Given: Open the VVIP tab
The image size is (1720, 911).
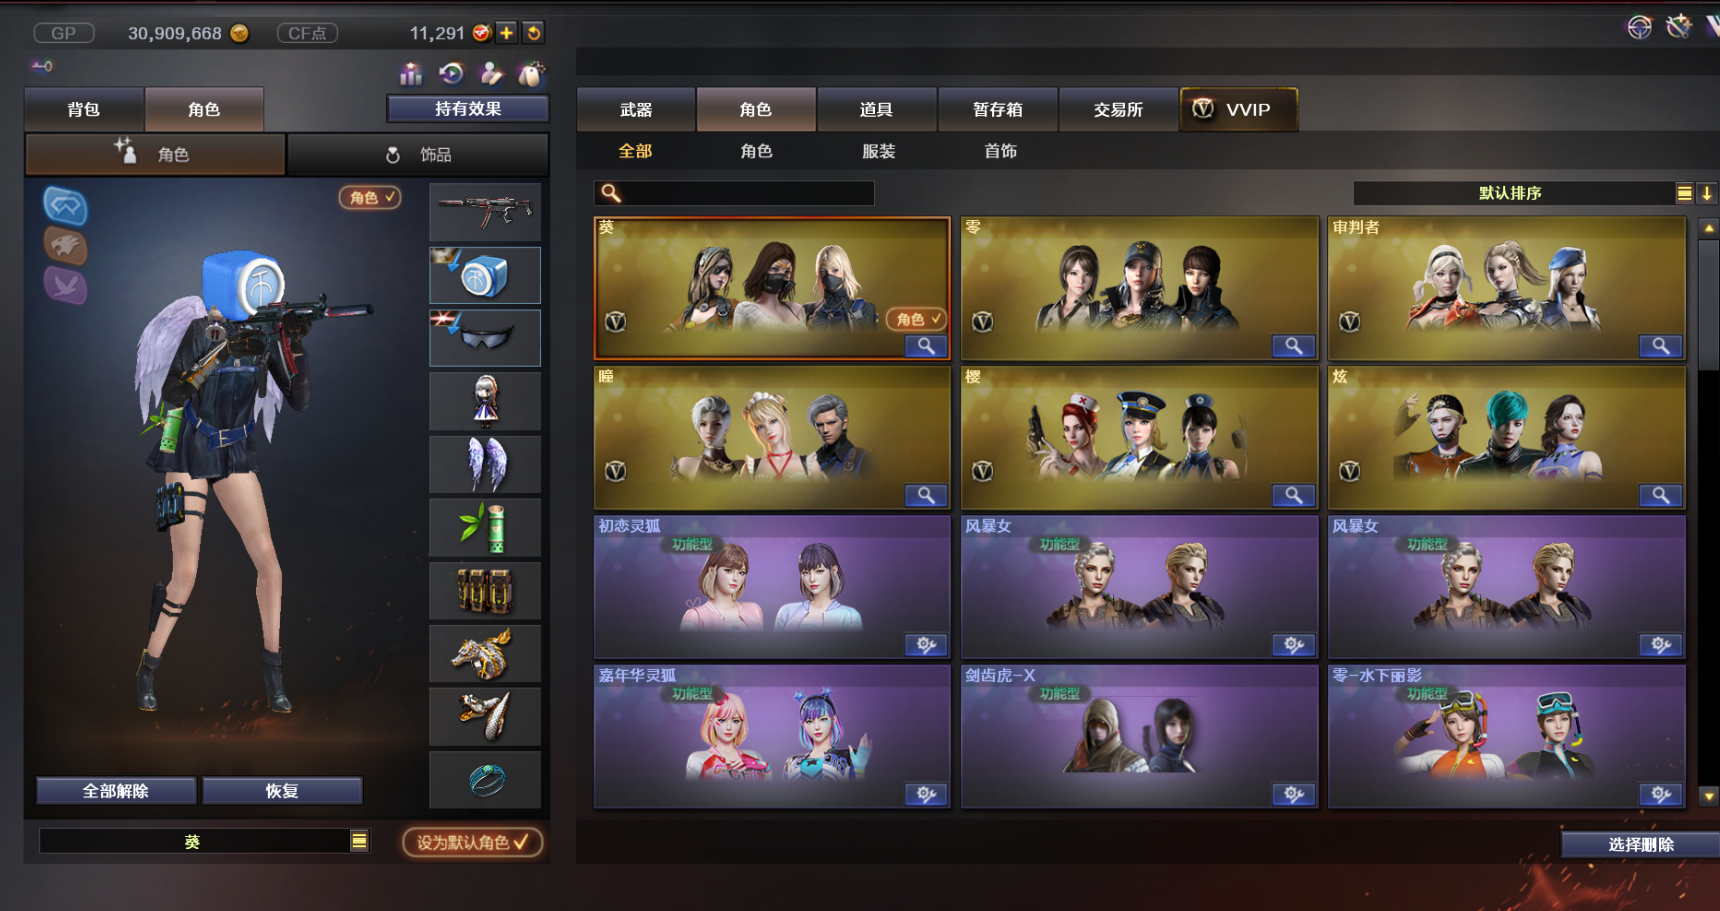Looking at the screenshot, I should [1239, 110].
